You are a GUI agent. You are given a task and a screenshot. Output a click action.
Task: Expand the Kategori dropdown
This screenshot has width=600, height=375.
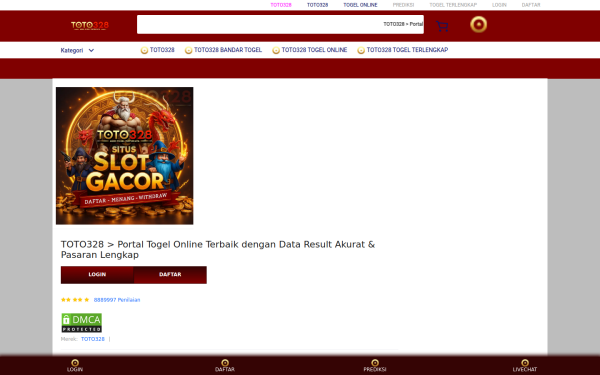77,50
